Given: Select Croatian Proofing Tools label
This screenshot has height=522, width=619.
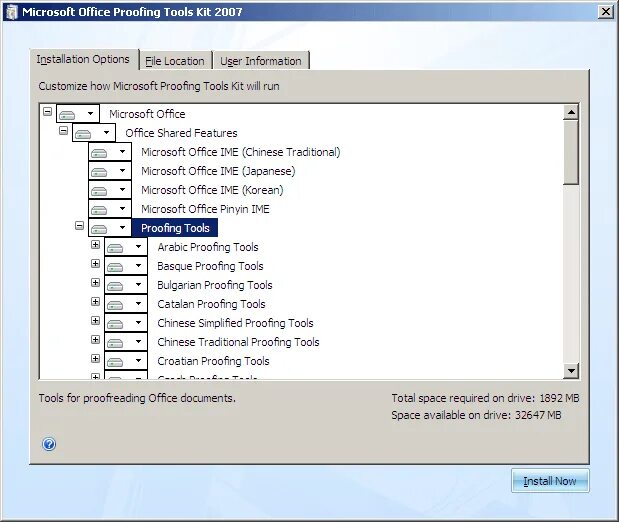Looking at the screenshot, I should point(213,361).
